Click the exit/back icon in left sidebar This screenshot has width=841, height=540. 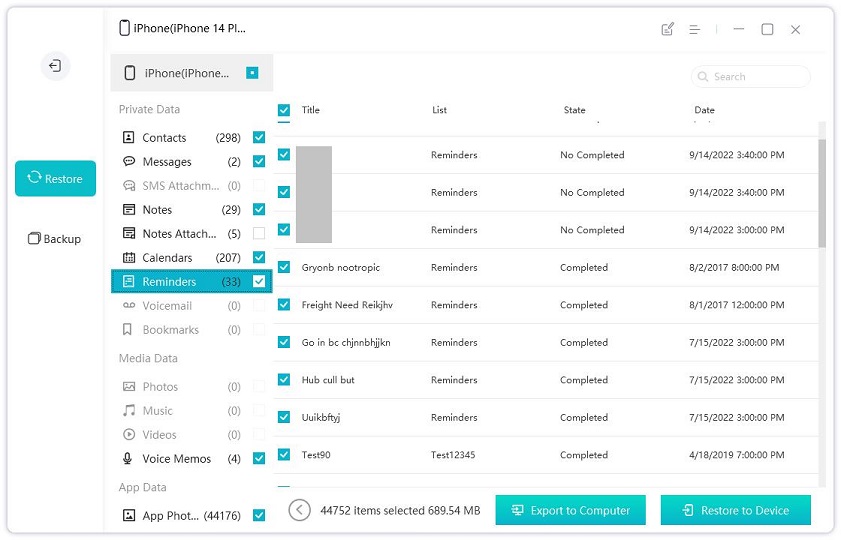[x=55, y=66]
